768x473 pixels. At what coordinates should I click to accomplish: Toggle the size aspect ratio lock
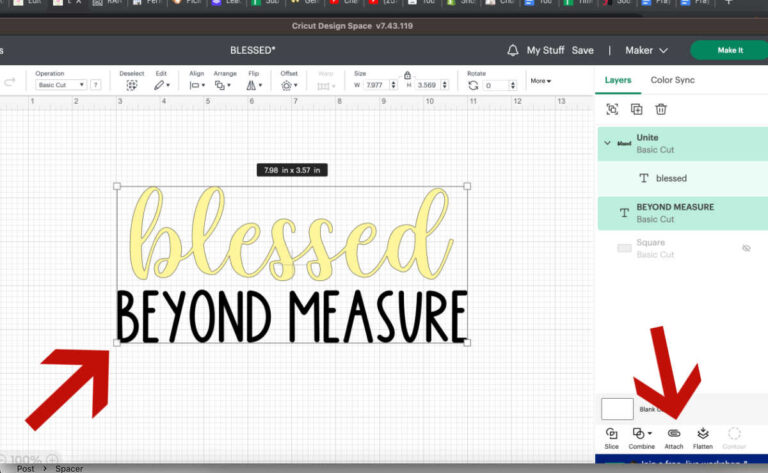[407, 74]
